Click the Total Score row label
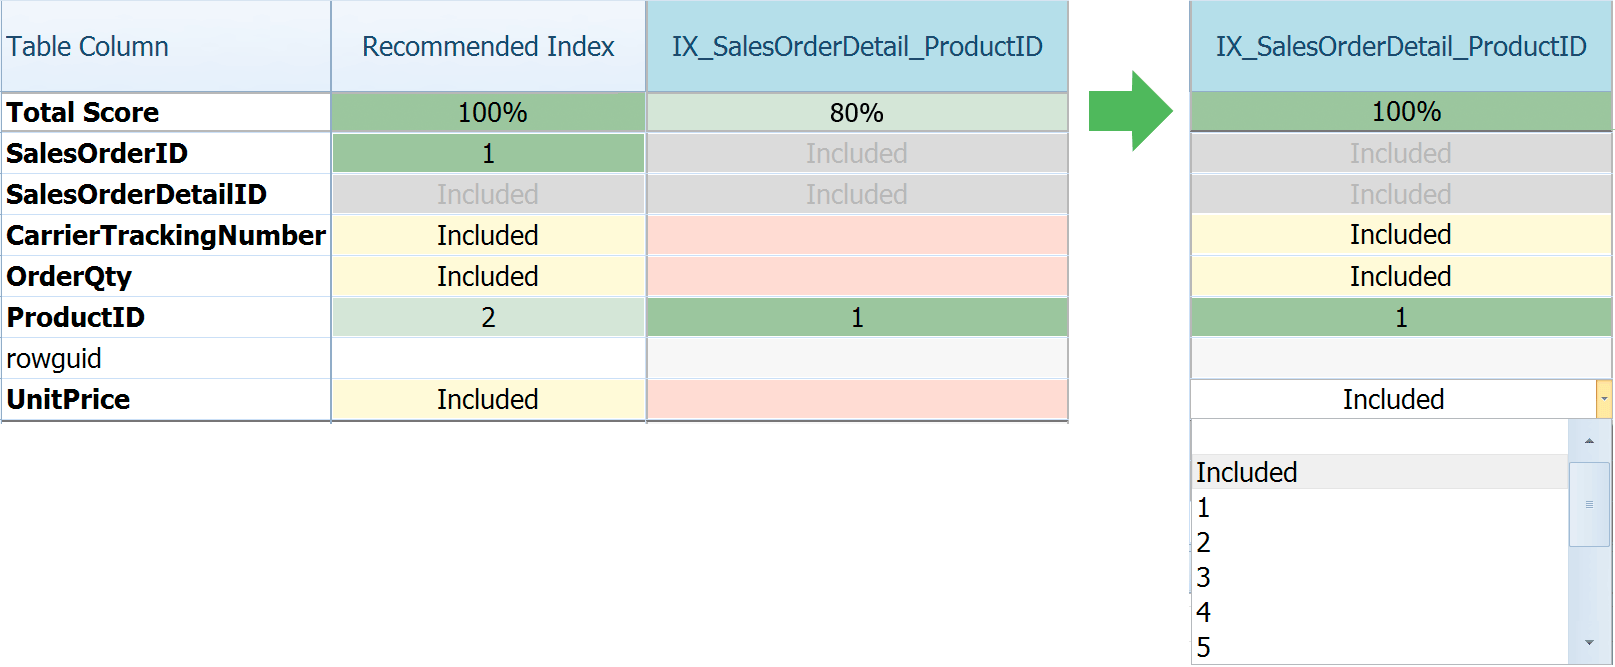The image size is (1615, 667). (83, 113)
